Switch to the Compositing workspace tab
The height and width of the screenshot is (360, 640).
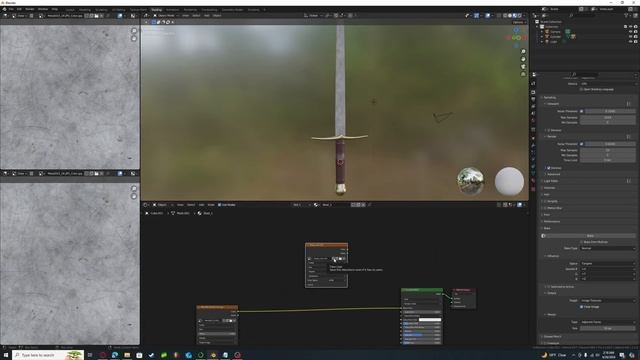[209, 9]
